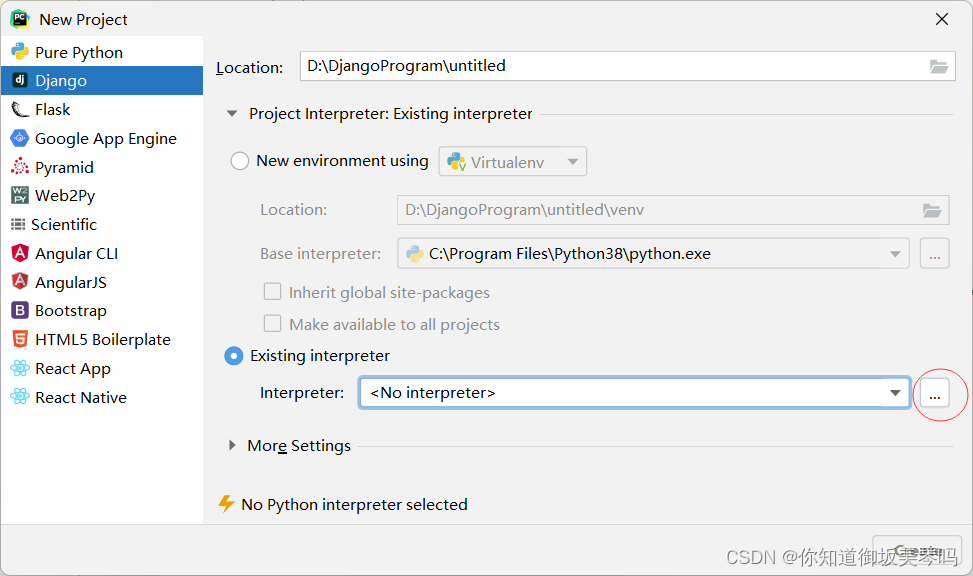Collapse Project Interpreter section
973x576 pixels.
click(232, 114)
